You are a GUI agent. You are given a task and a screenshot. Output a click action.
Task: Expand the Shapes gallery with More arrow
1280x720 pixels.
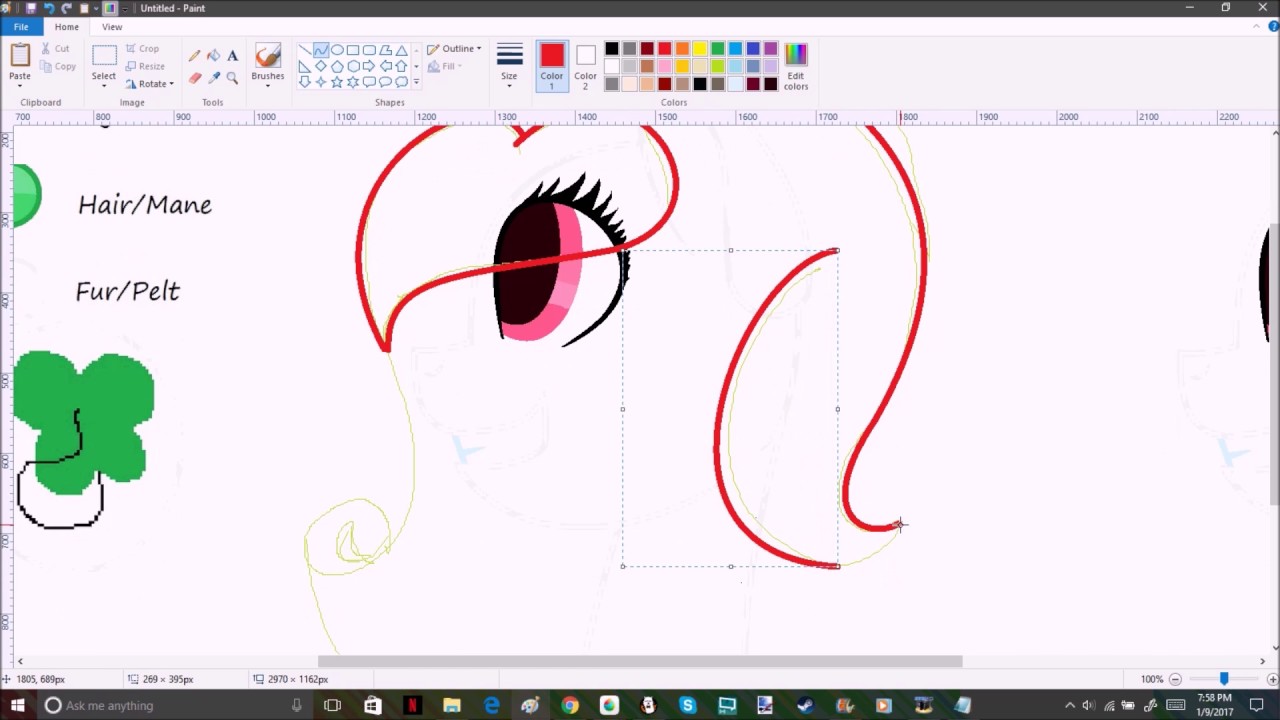416,82
